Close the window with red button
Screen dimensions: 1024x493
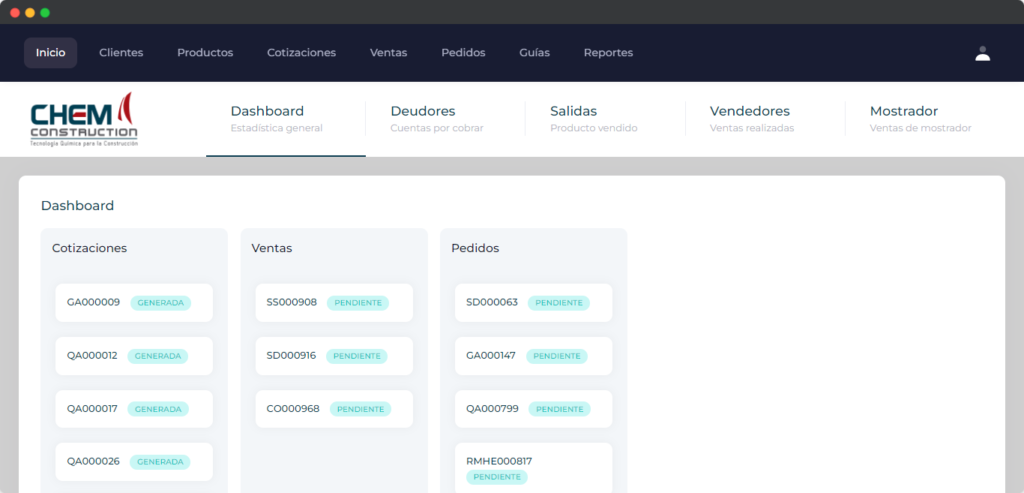(x=14, y=13)
